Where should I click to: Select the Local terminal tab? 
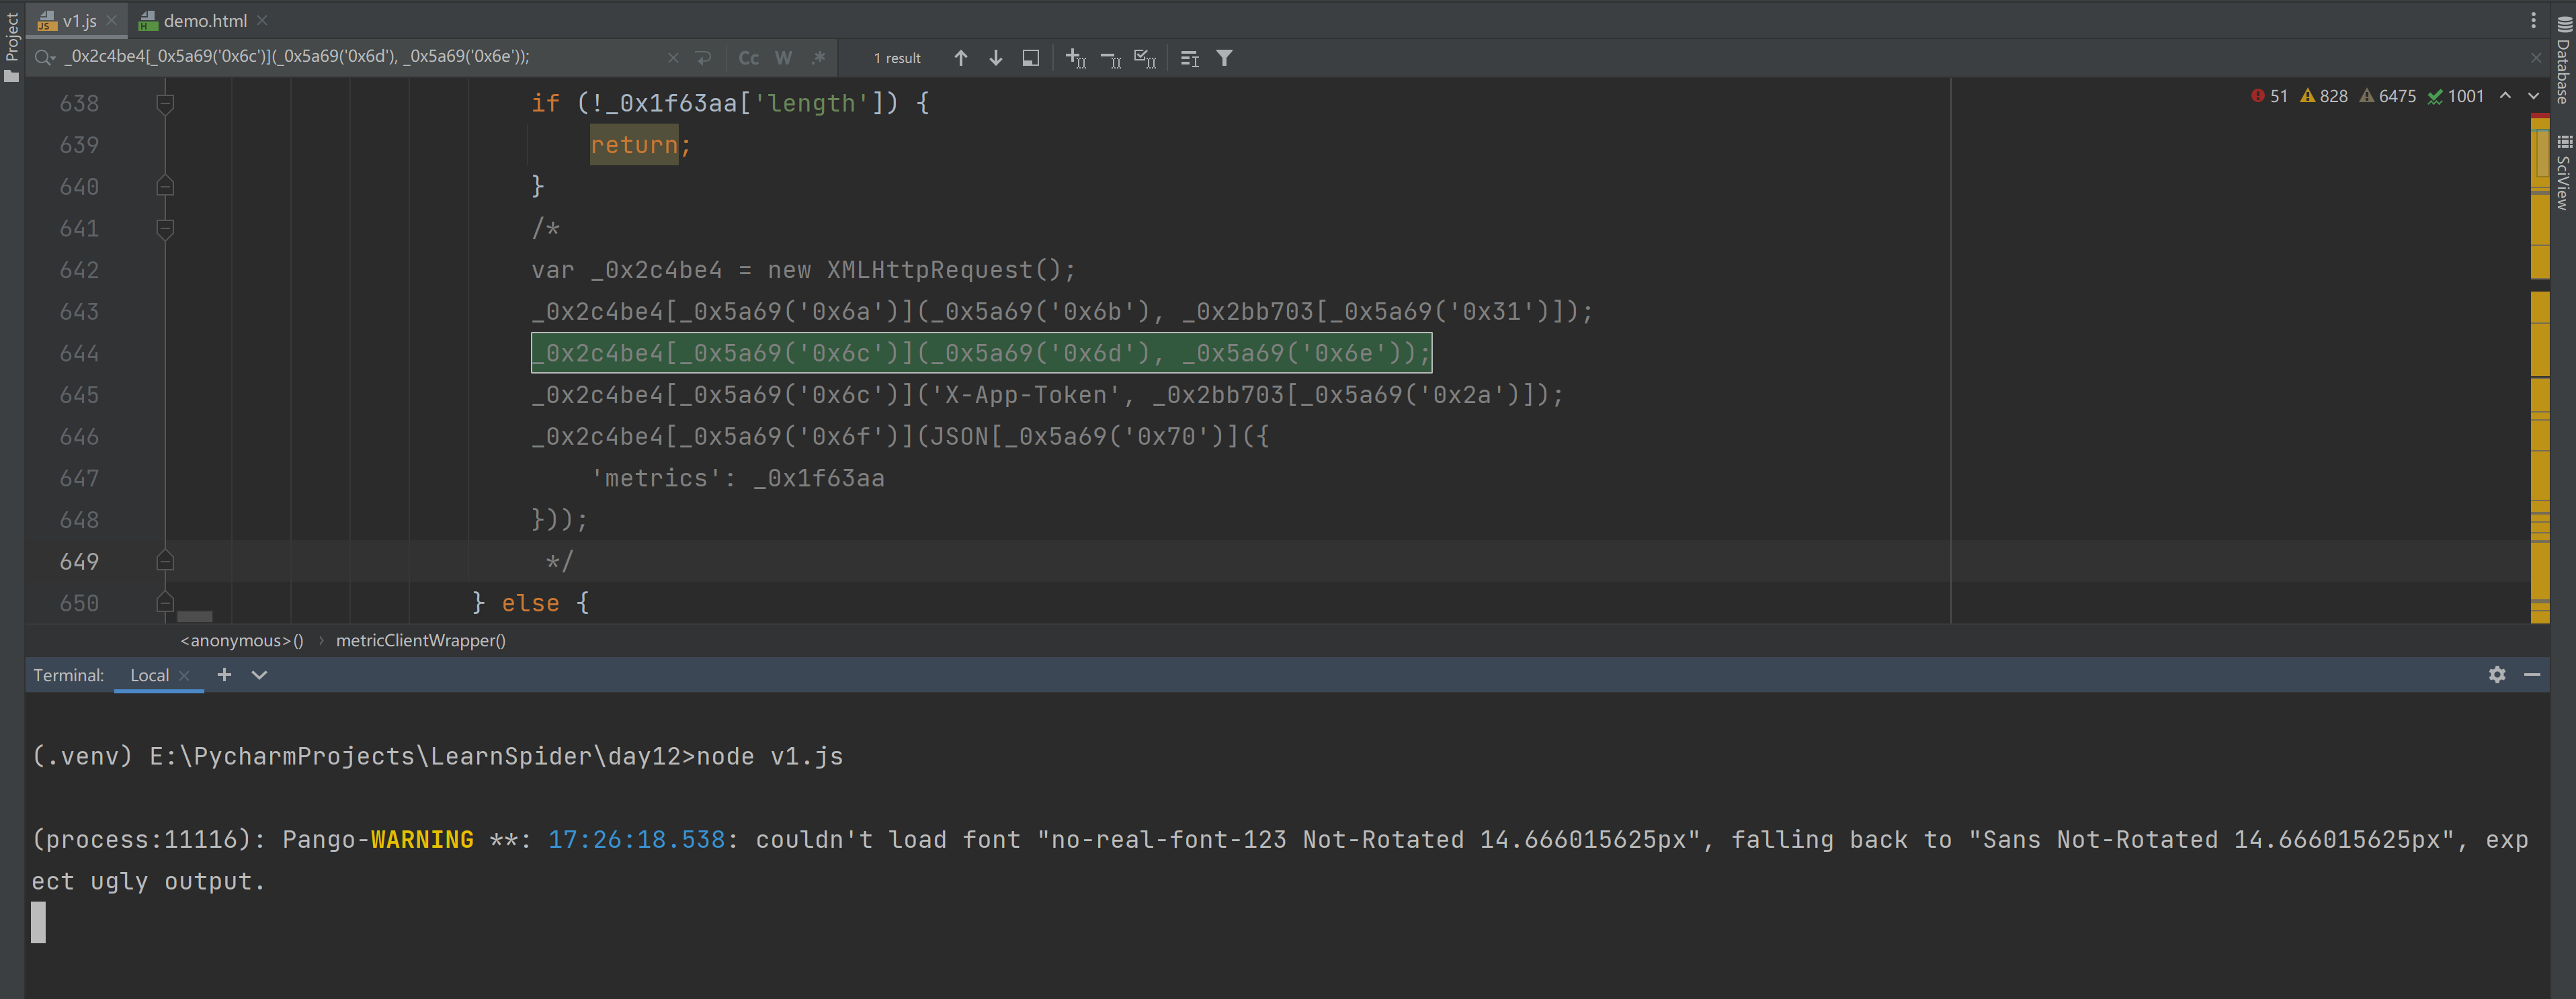[x=149, y=675]
